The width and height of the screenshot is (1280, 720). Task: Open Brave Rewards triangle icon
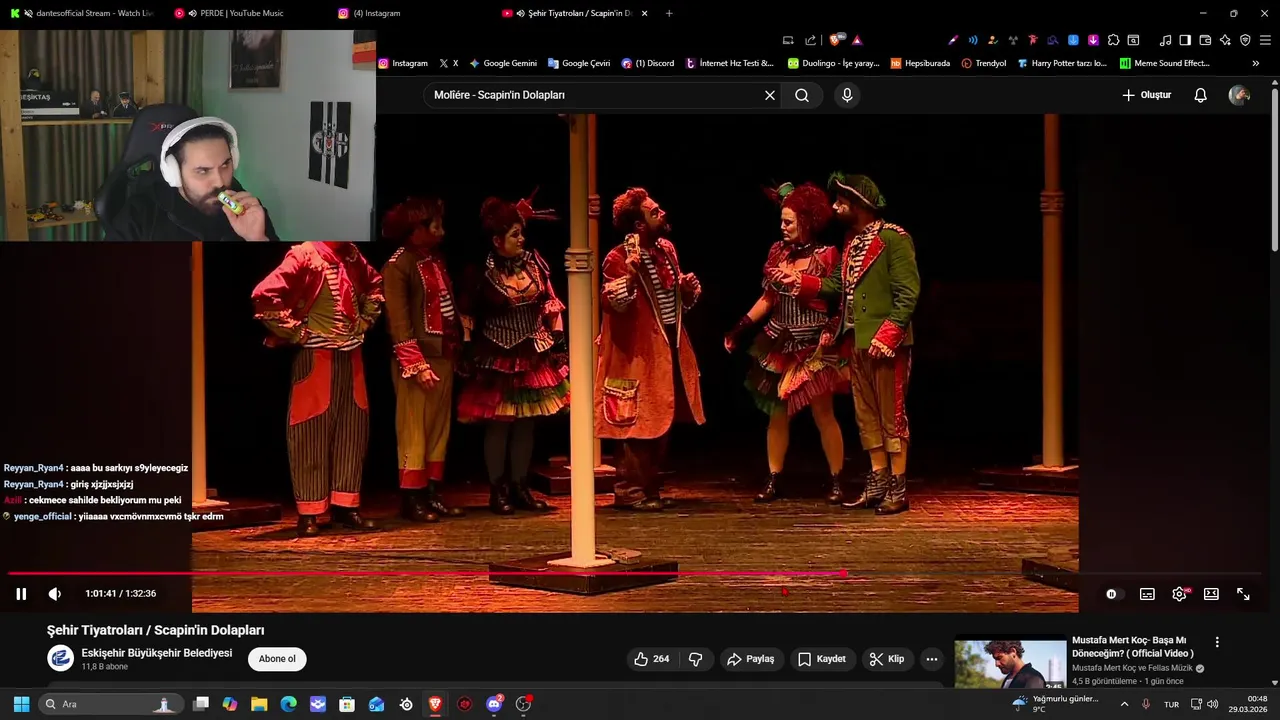pos(857,40)
